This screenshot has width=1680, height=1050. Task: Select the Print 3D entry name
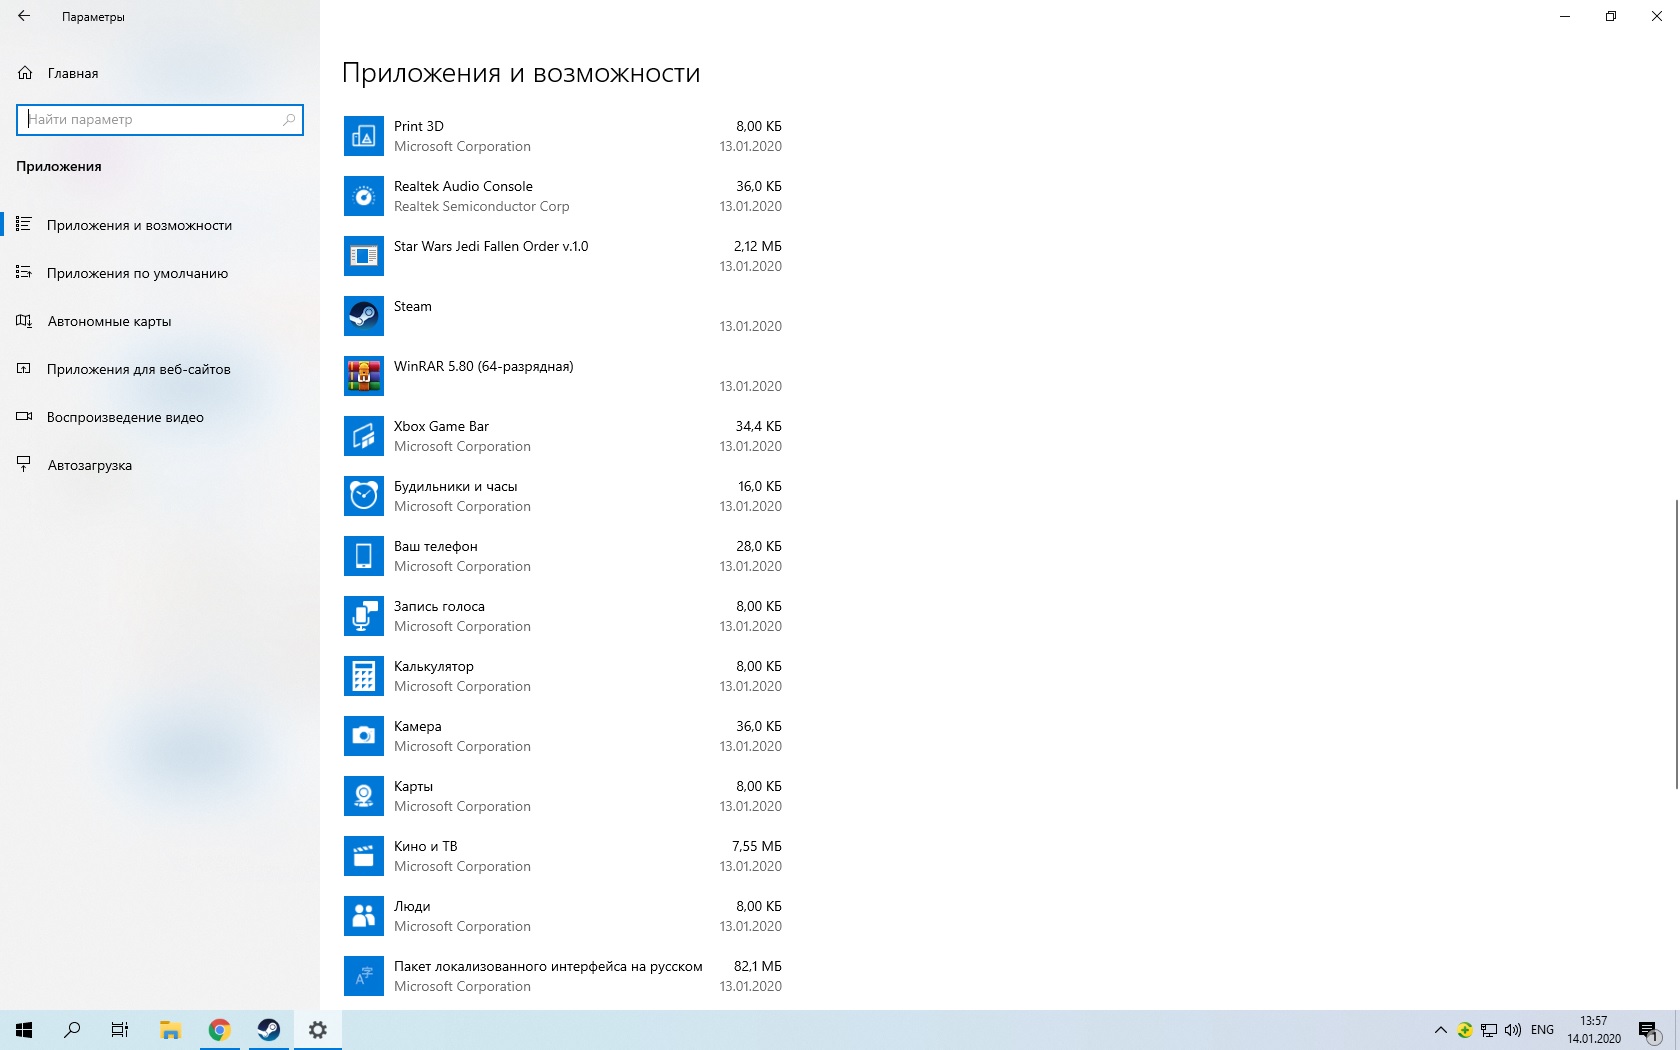click(x=419, y=126)
